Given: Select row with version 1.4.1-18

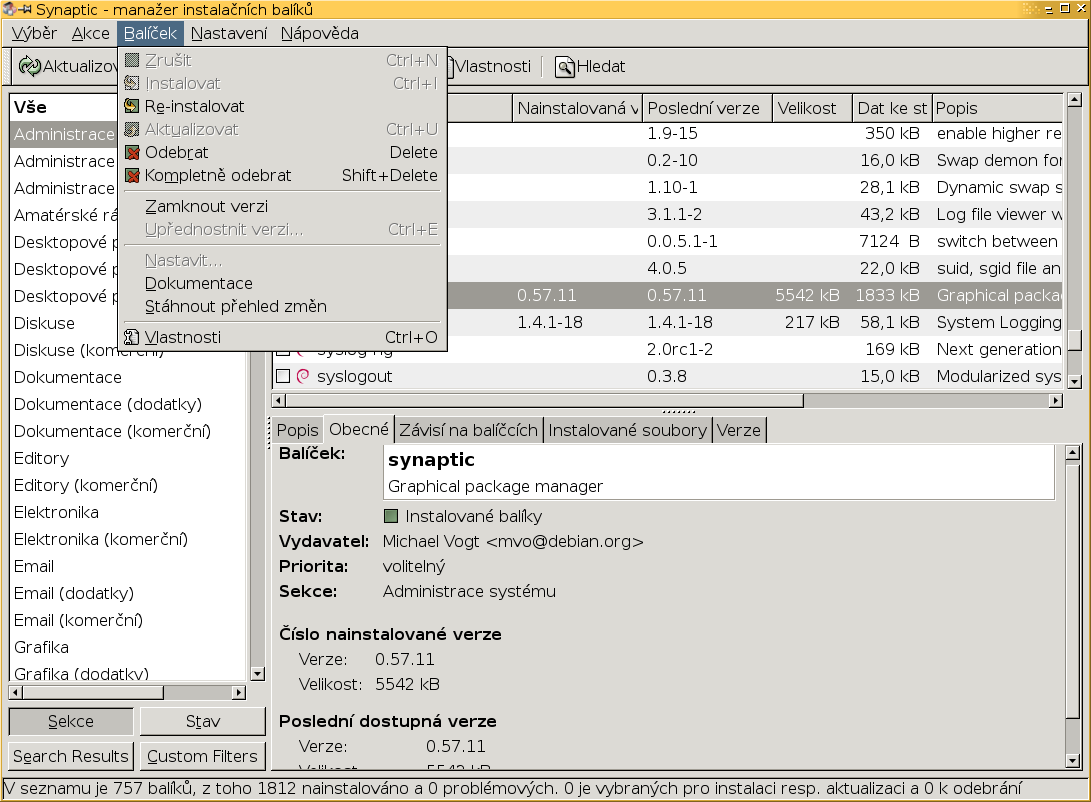Looking at the screenshot, I should 754,323.
